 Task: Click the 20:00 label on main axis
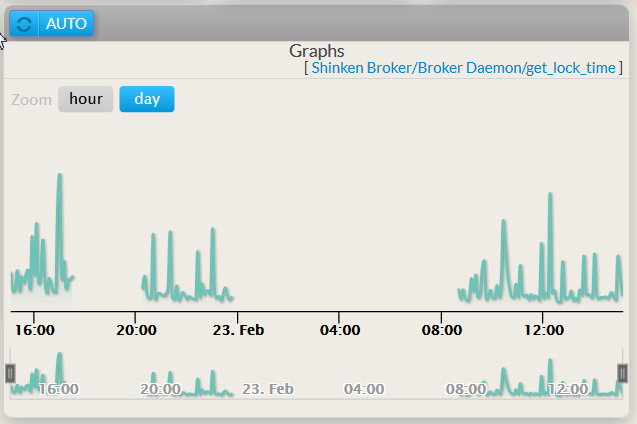(x=135, y=328)
